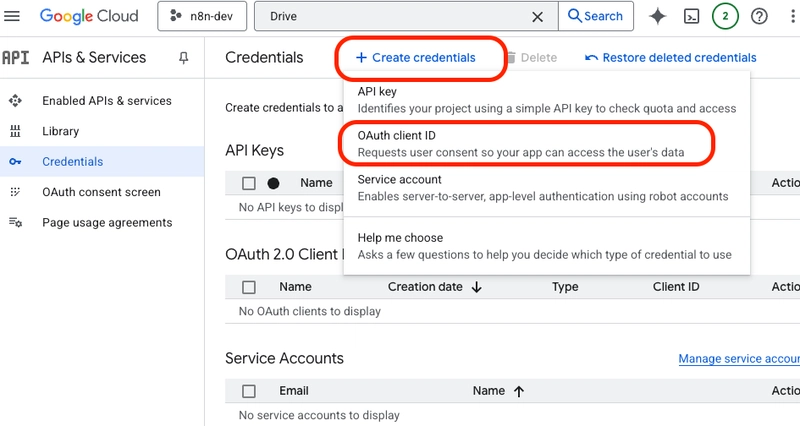Open notifications badge showing 2
Viewport: 800px width, 426px height.
[725, 16]
